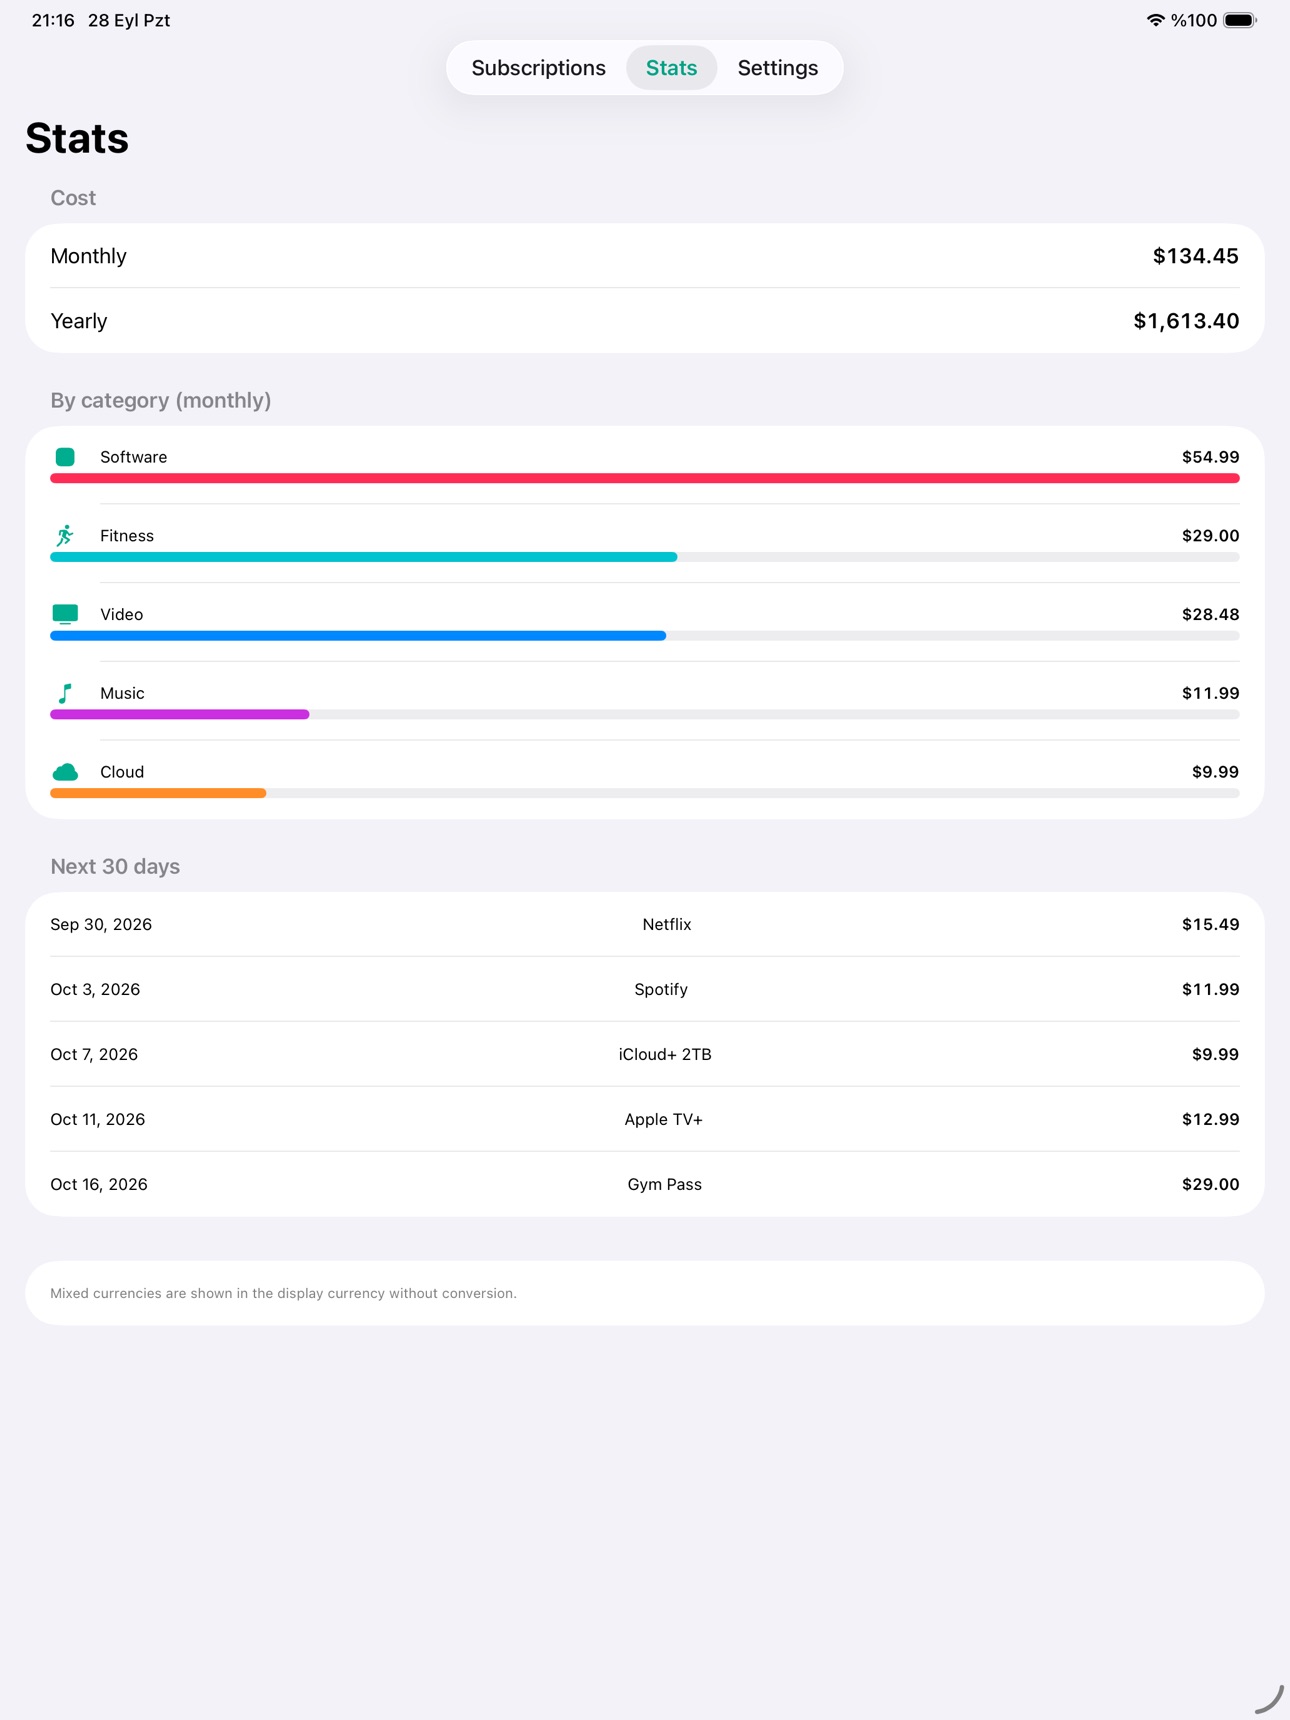Open the Settings tab
This screenshot has height=1720, width=1290.
778,68
